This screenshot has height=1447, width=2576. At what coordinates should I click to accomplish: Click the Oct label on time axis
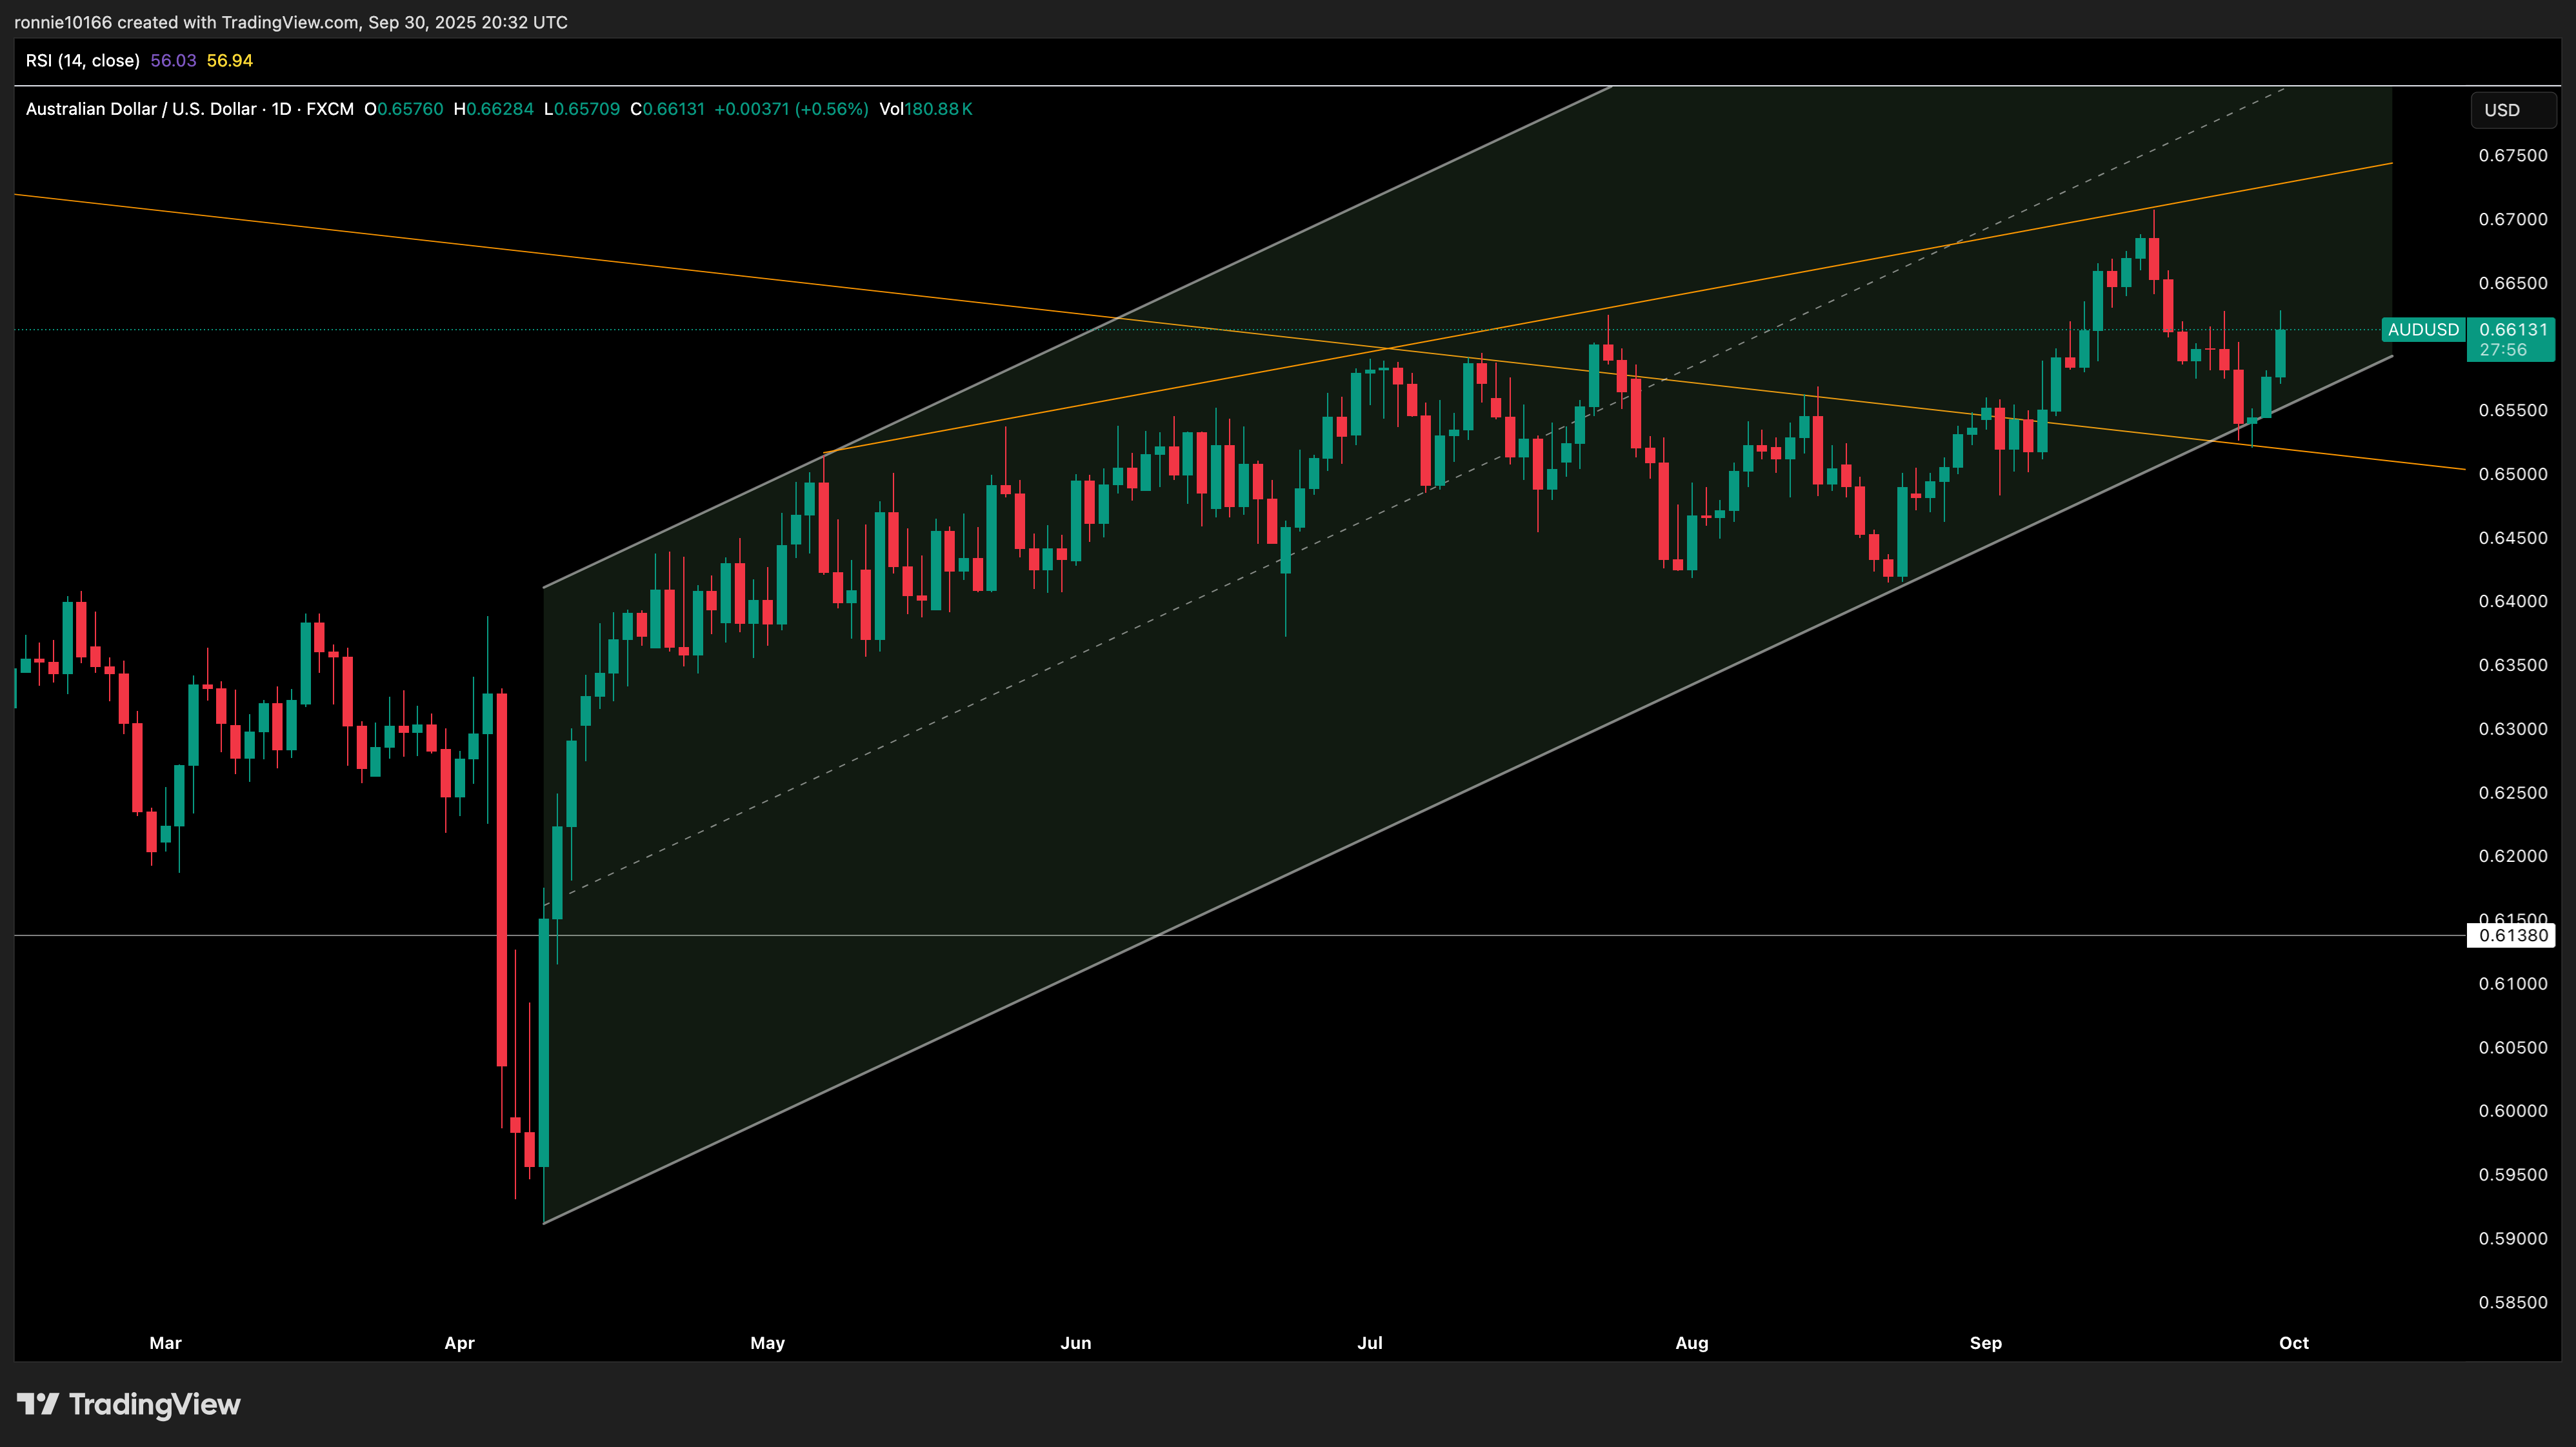(x=2293, y=1343)
